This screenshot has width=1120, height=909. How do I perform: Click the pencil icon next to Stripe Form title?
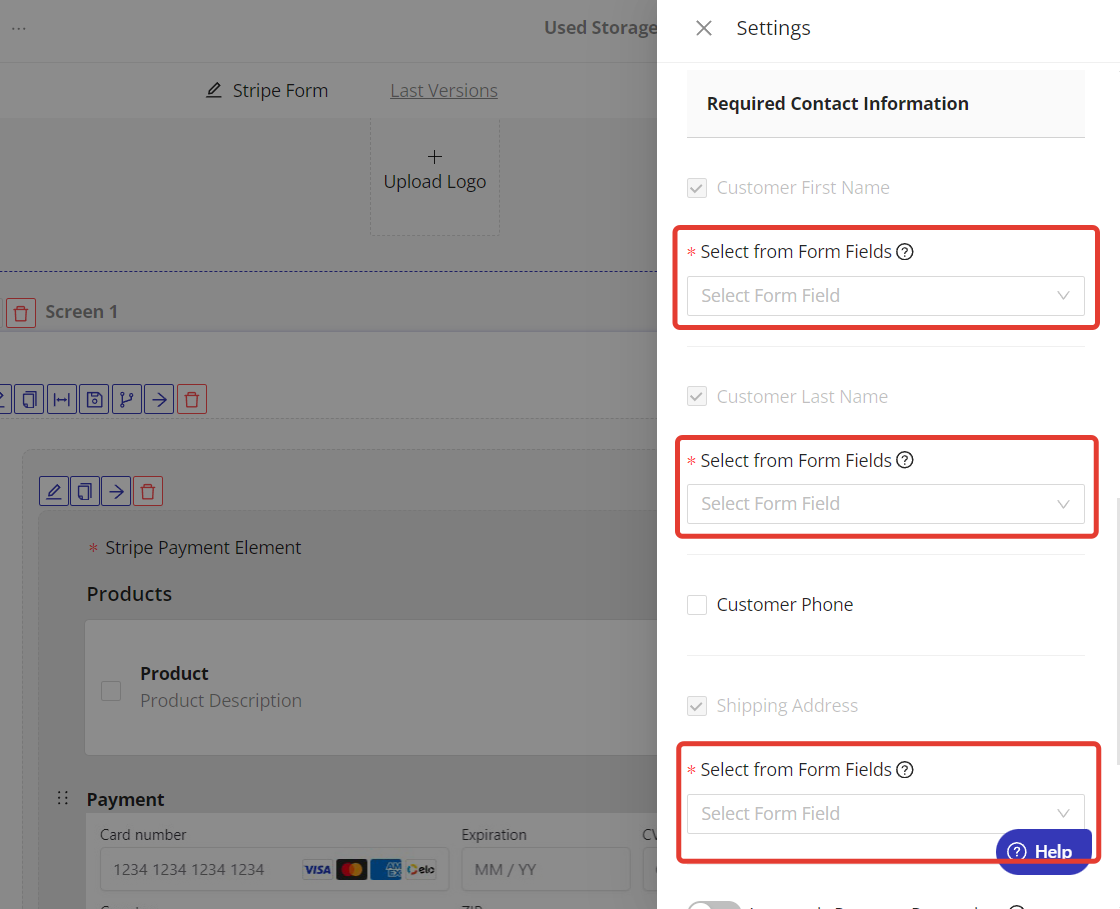tap(214, 91)
